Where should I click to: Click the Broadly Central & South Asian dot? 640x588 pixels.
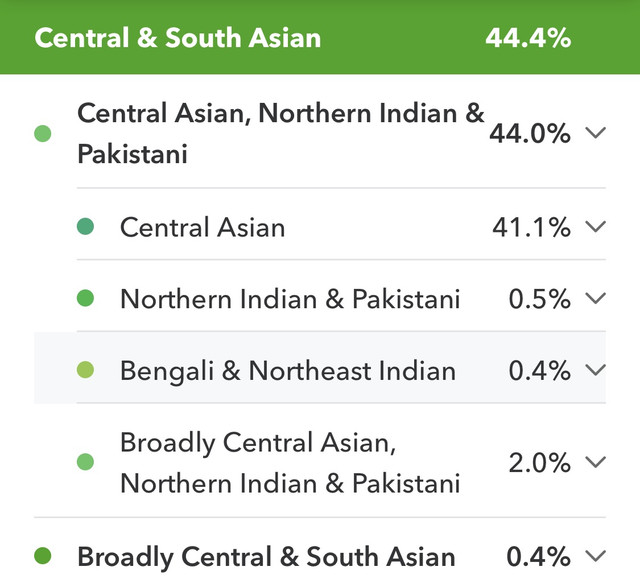(x=42, y=556)
